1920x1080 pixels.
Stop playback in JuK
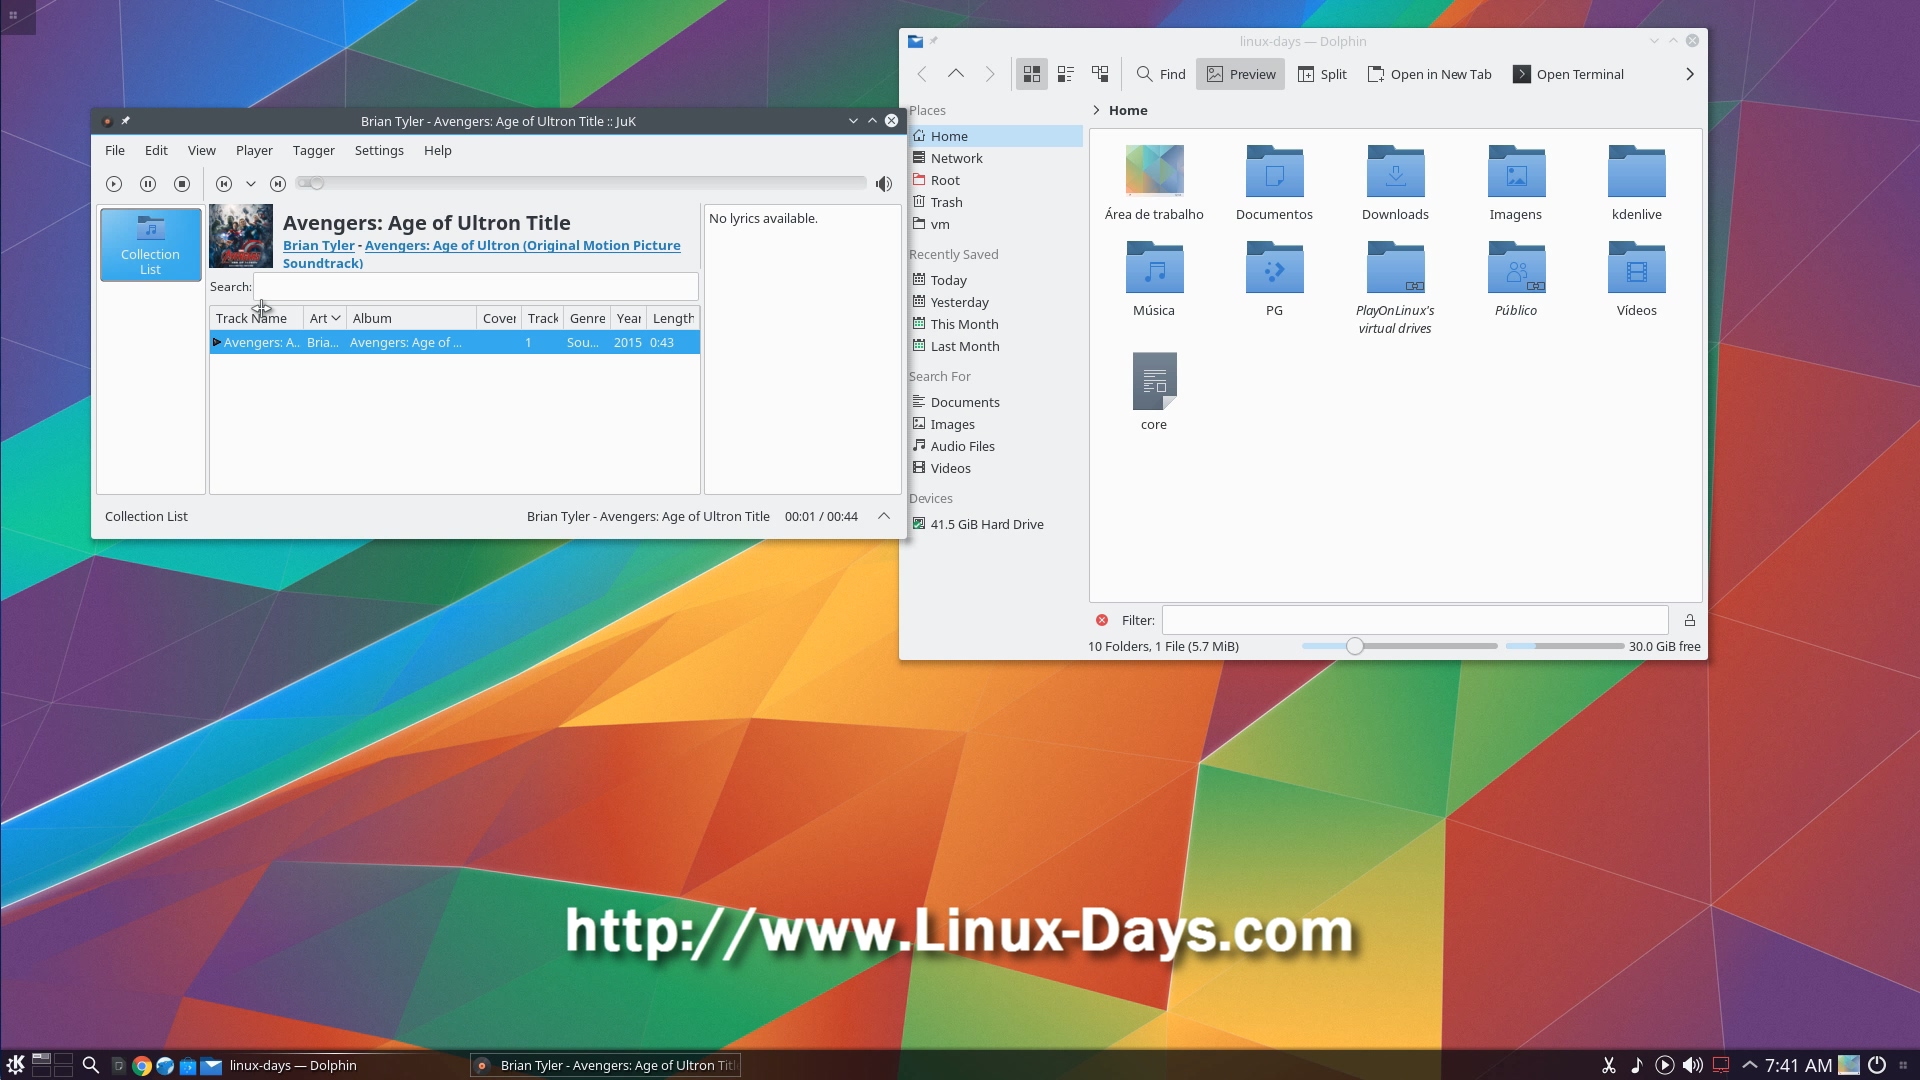[x=182, y=184]
